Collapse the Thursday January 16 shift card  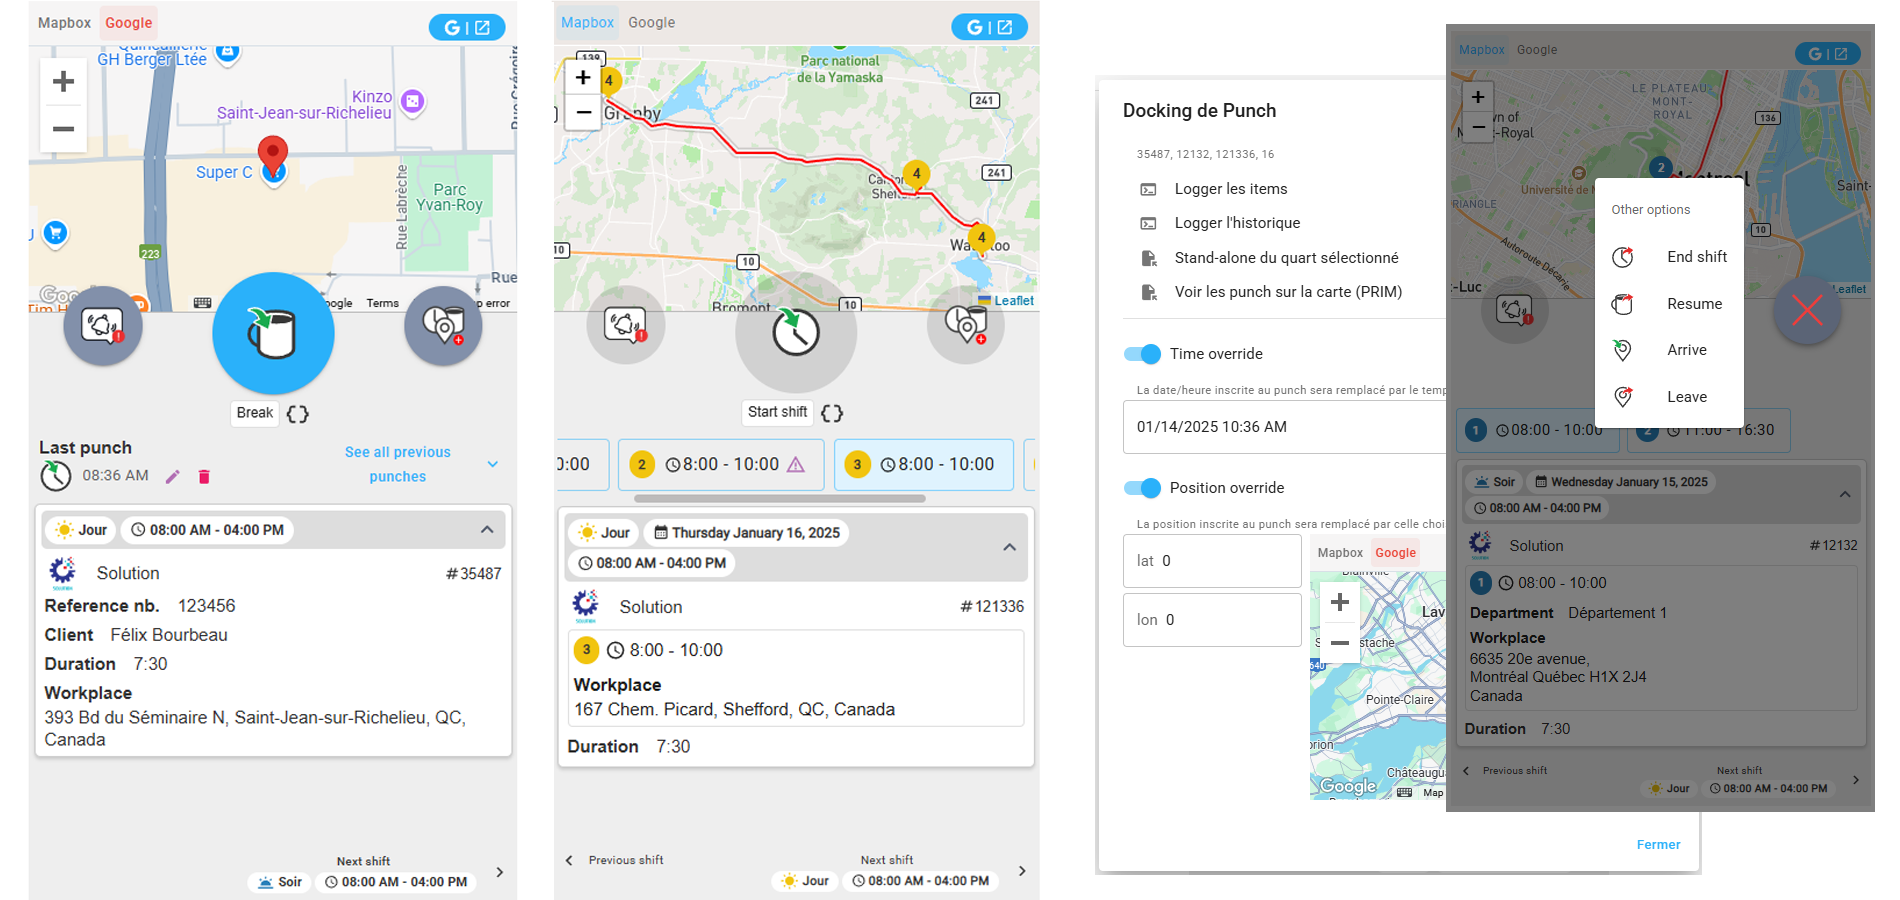point(1009,547)
